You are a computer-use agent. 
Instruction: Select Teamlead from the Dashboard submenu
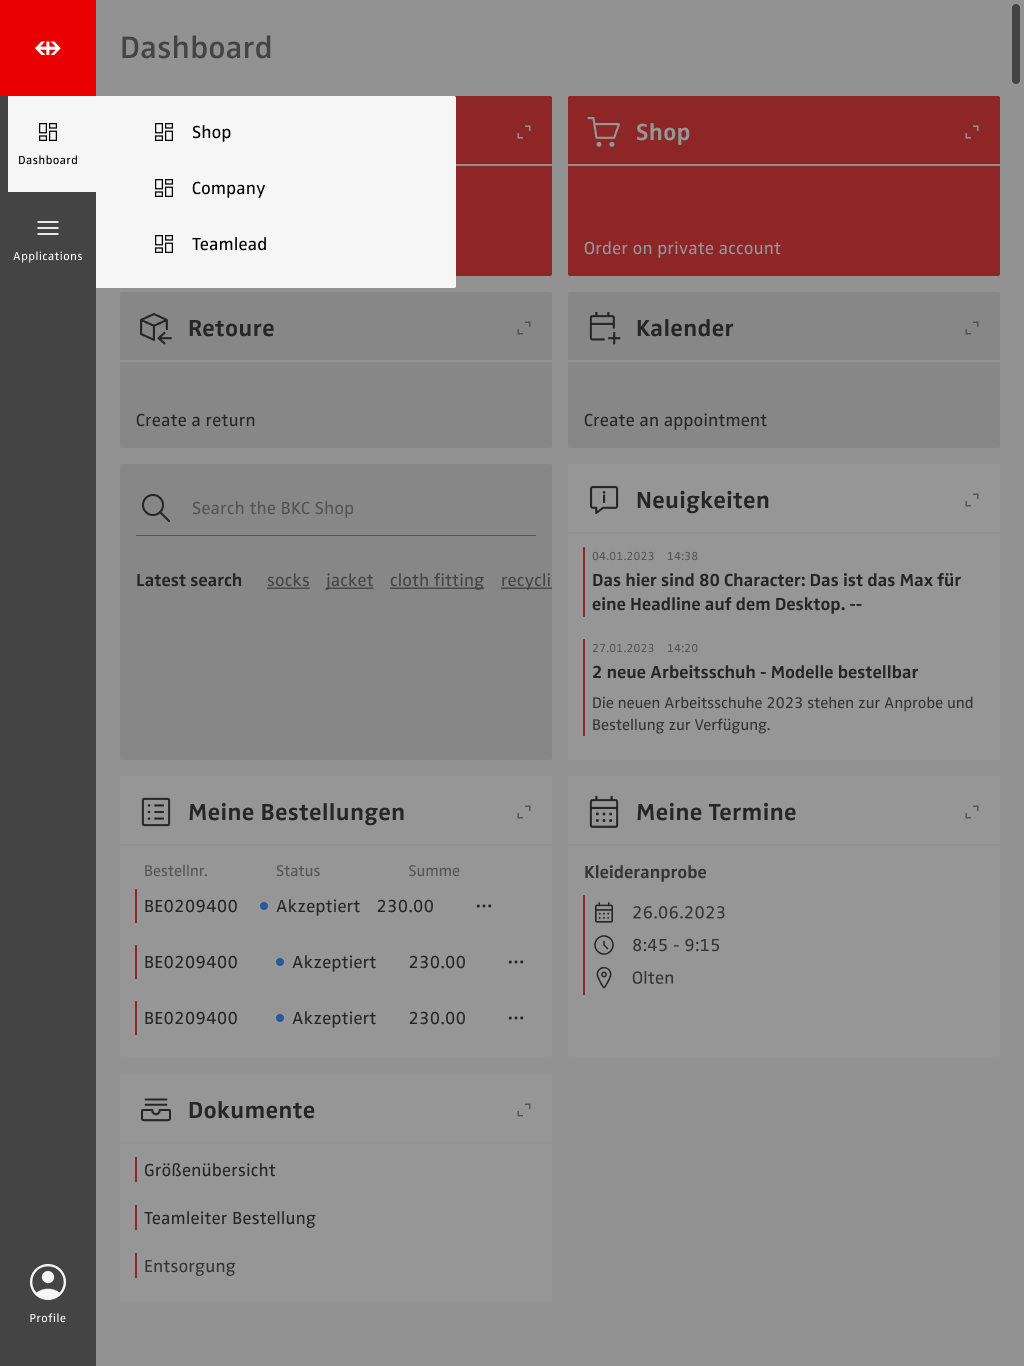[x=229, y=244]
